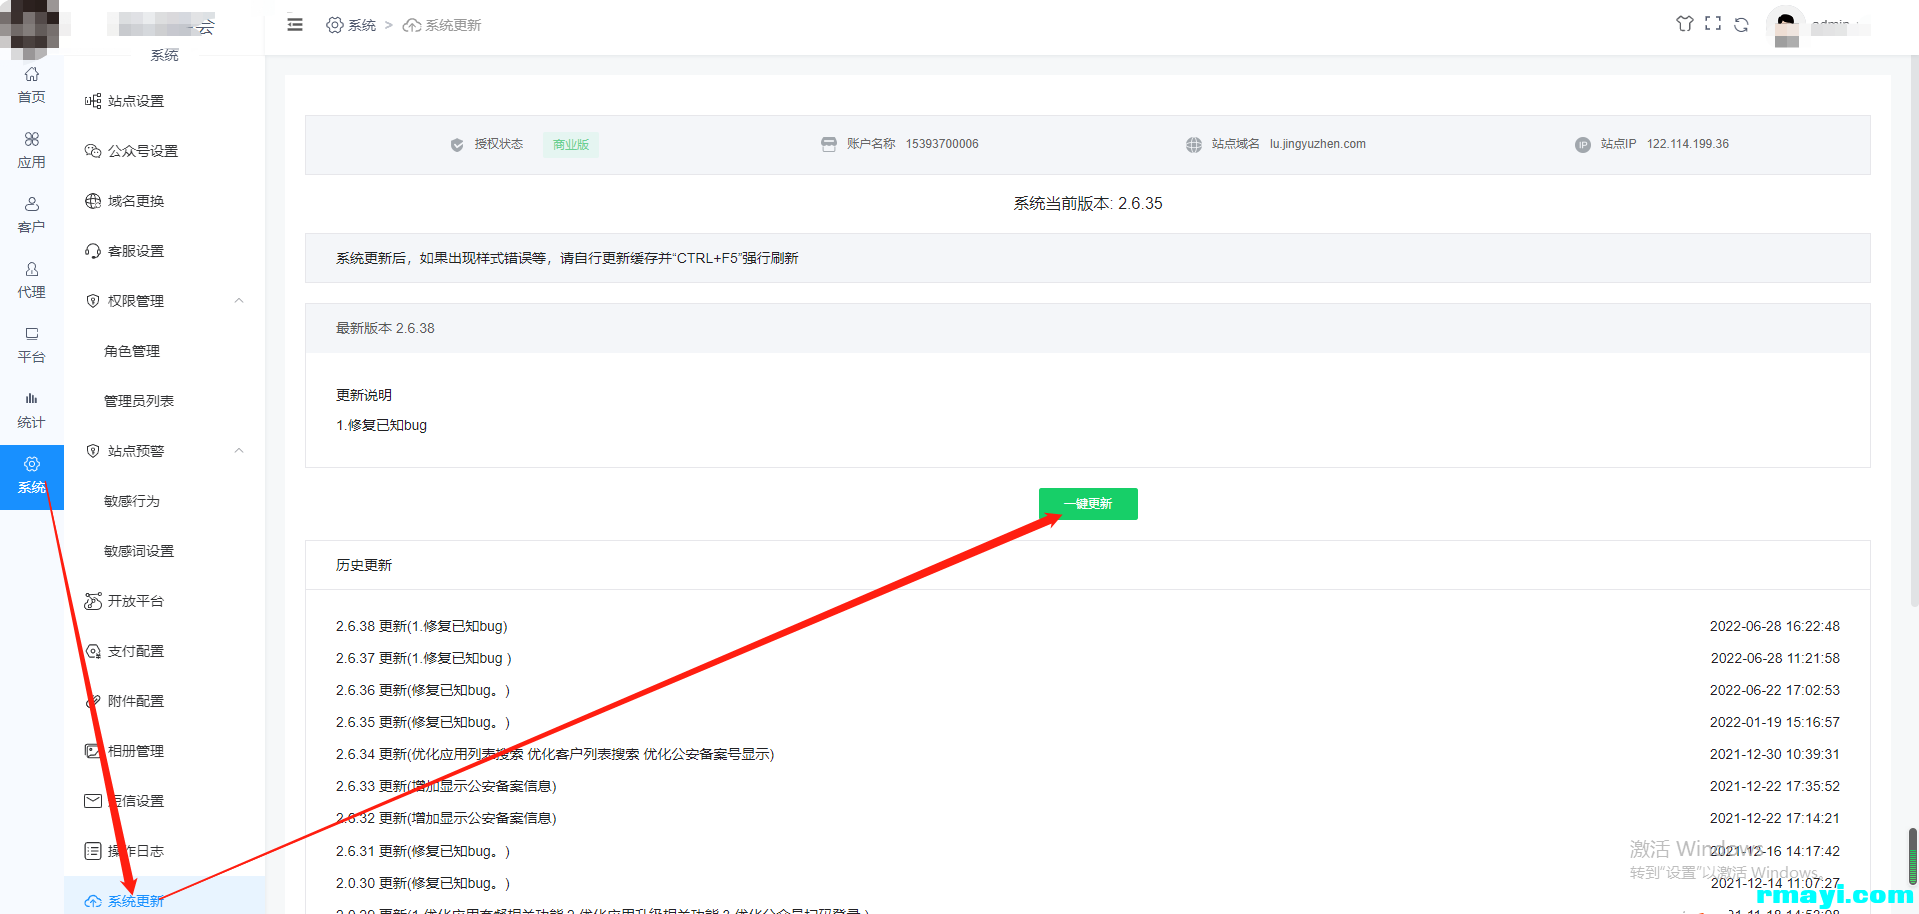Open the theme shirt icon in header

[x=1685, y=24]
